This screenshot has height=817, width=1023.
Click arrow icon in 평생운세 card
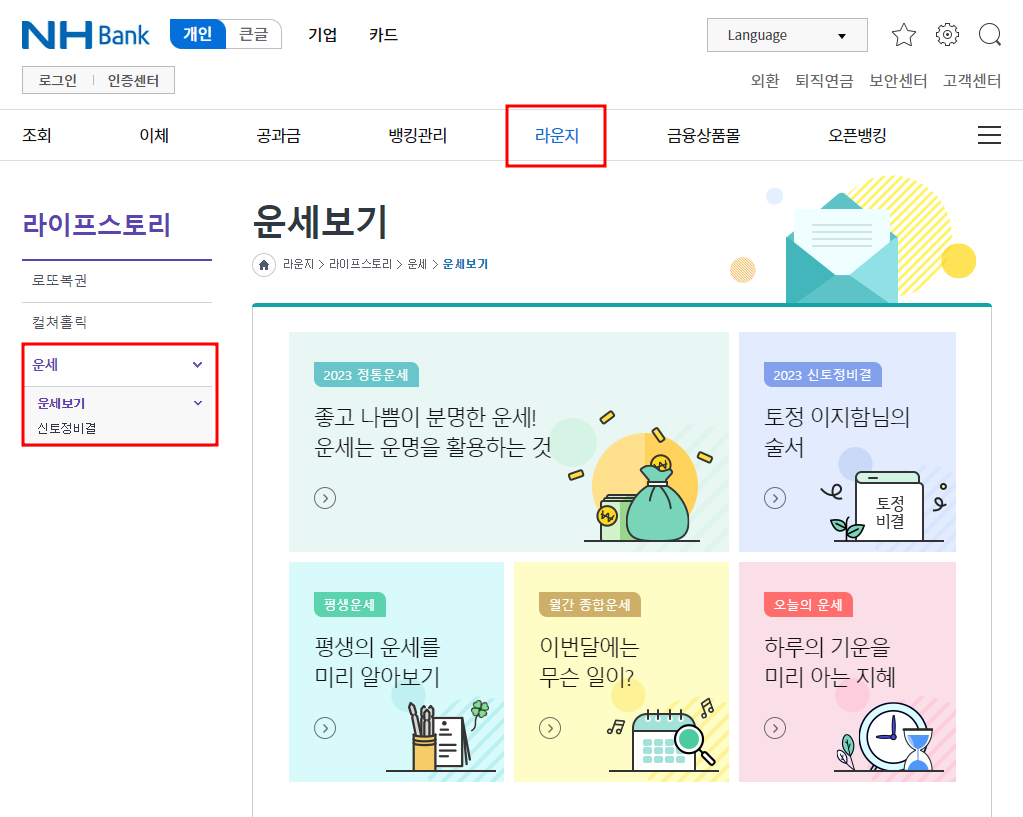pyautogui.click(x=325, y=728)
